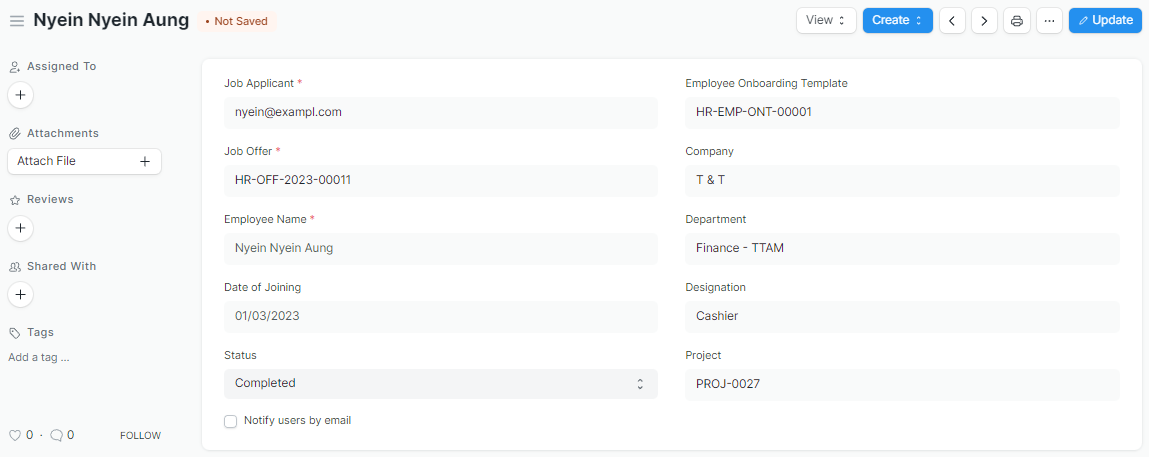Share the document with the Shared With plus
1149x457 pixels.
click(21, 294)
